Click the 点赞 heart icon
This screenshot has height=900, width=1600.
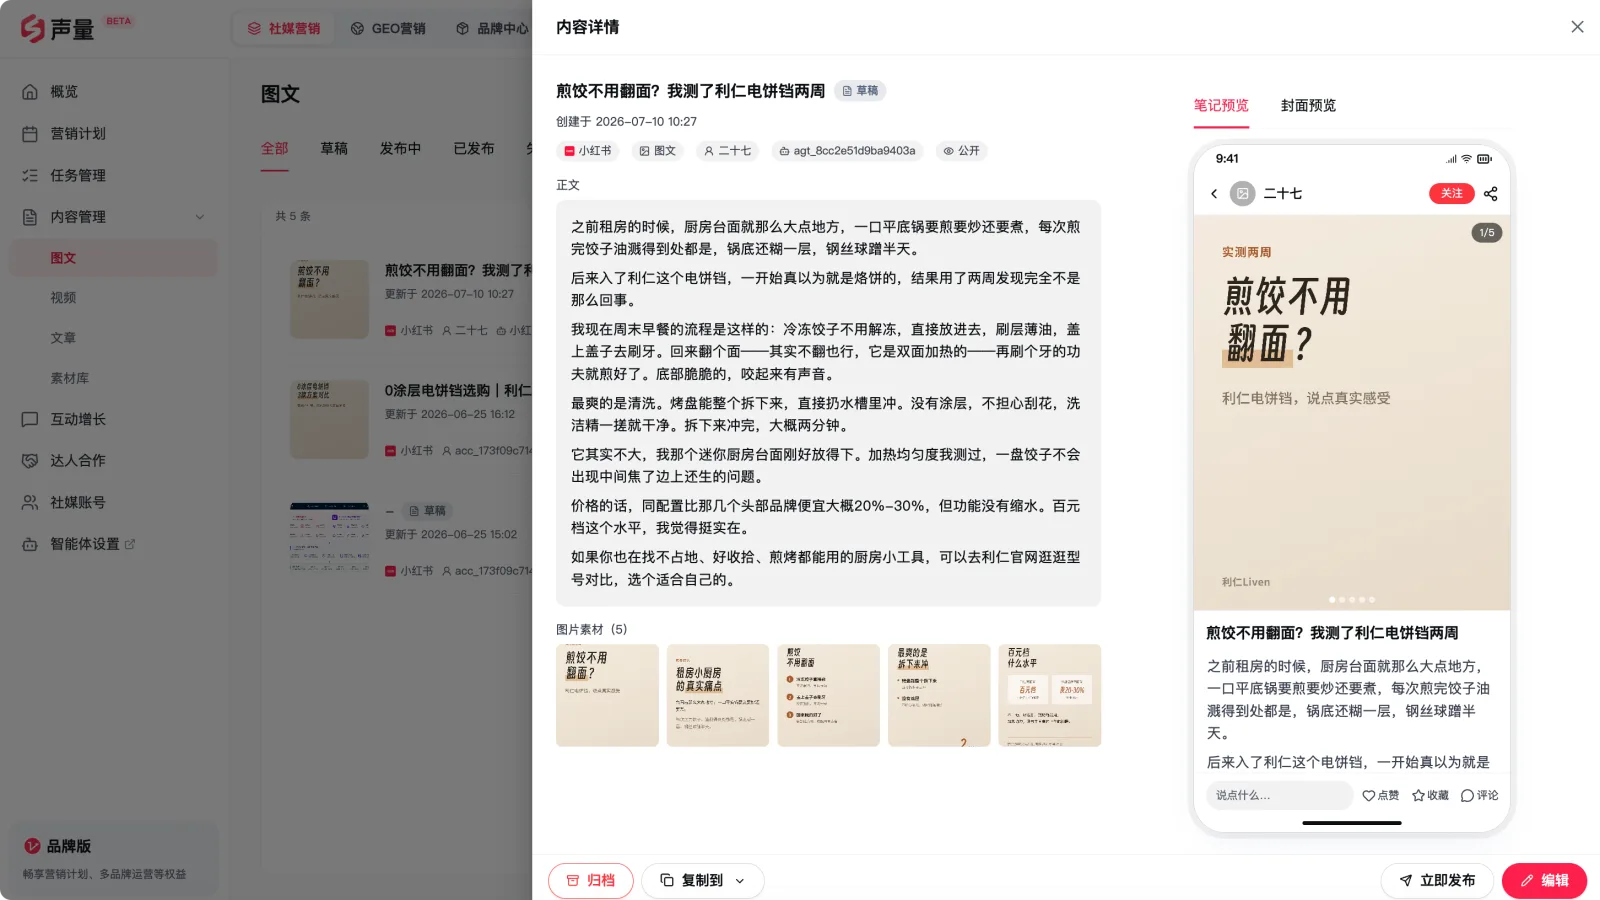[x=1369, y=796]
